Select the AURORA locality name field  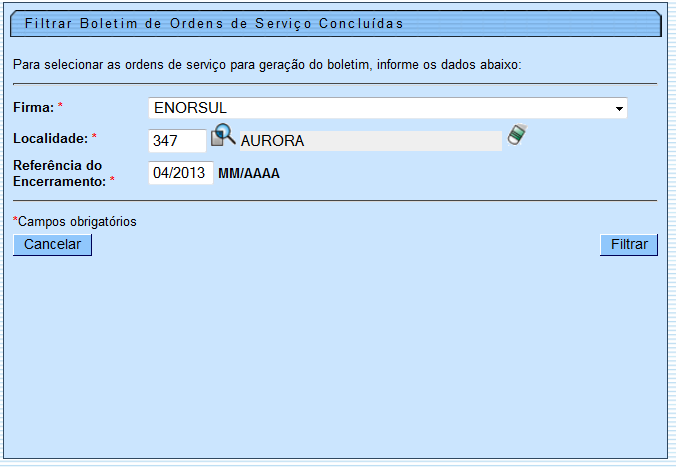369,141
